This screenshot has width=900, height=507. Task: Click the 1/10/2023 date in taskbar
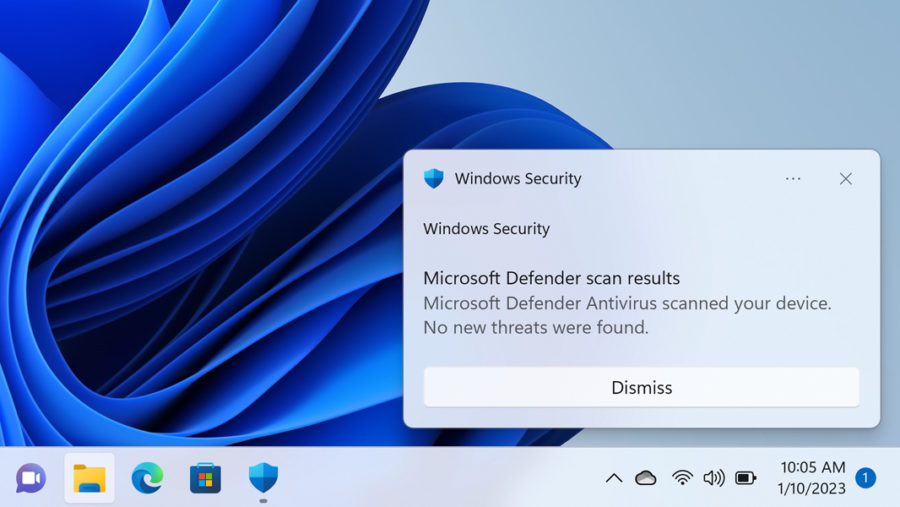point(812,489)
